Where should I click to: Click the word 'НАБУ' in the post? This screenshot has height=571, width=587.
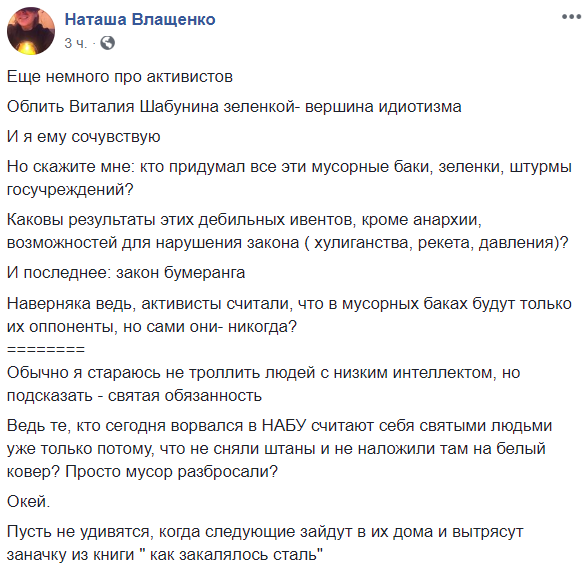click(284, 426)
